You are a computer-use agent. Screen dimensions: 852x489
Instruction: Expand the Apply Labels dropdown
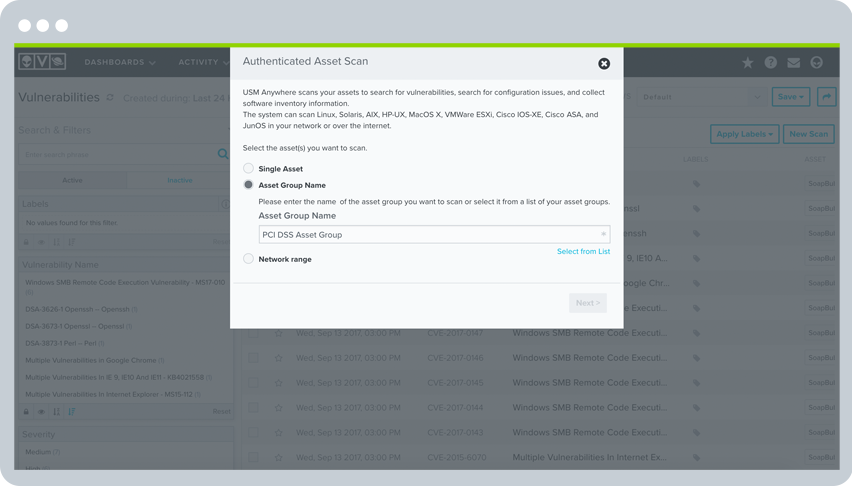(745, 134)
